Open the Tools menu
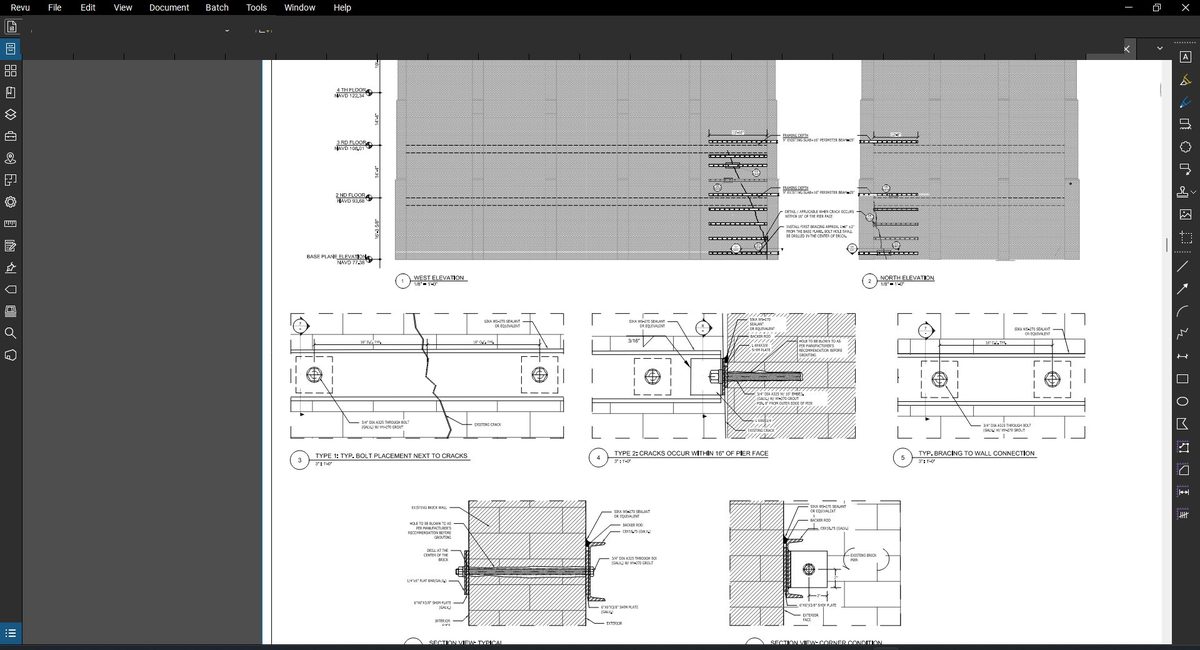Viewport: 1200px width, 650px height. (x=255, y=7)
